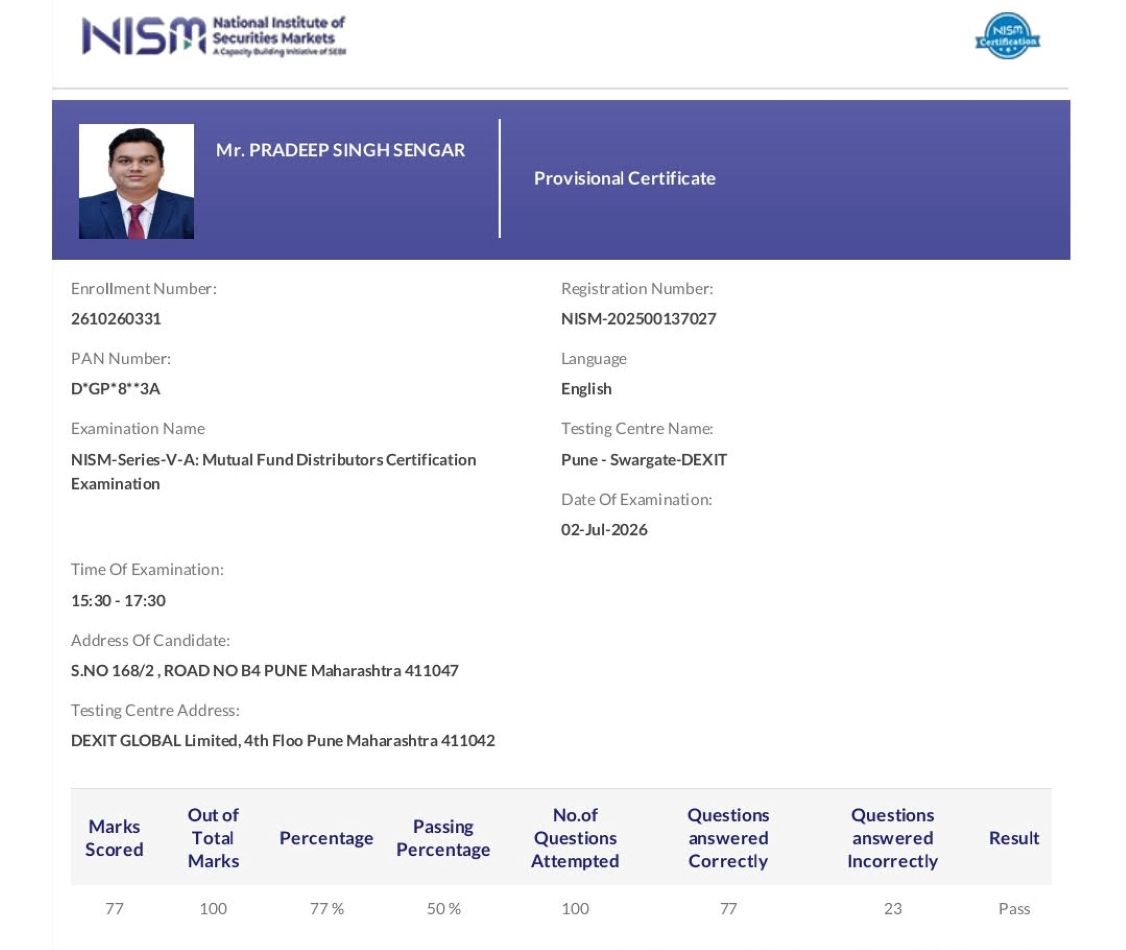Viewport: 1126px width, 950px height.
Task: Select the NISM-Series-V-A examination name text
Action: tap(274, 472)
